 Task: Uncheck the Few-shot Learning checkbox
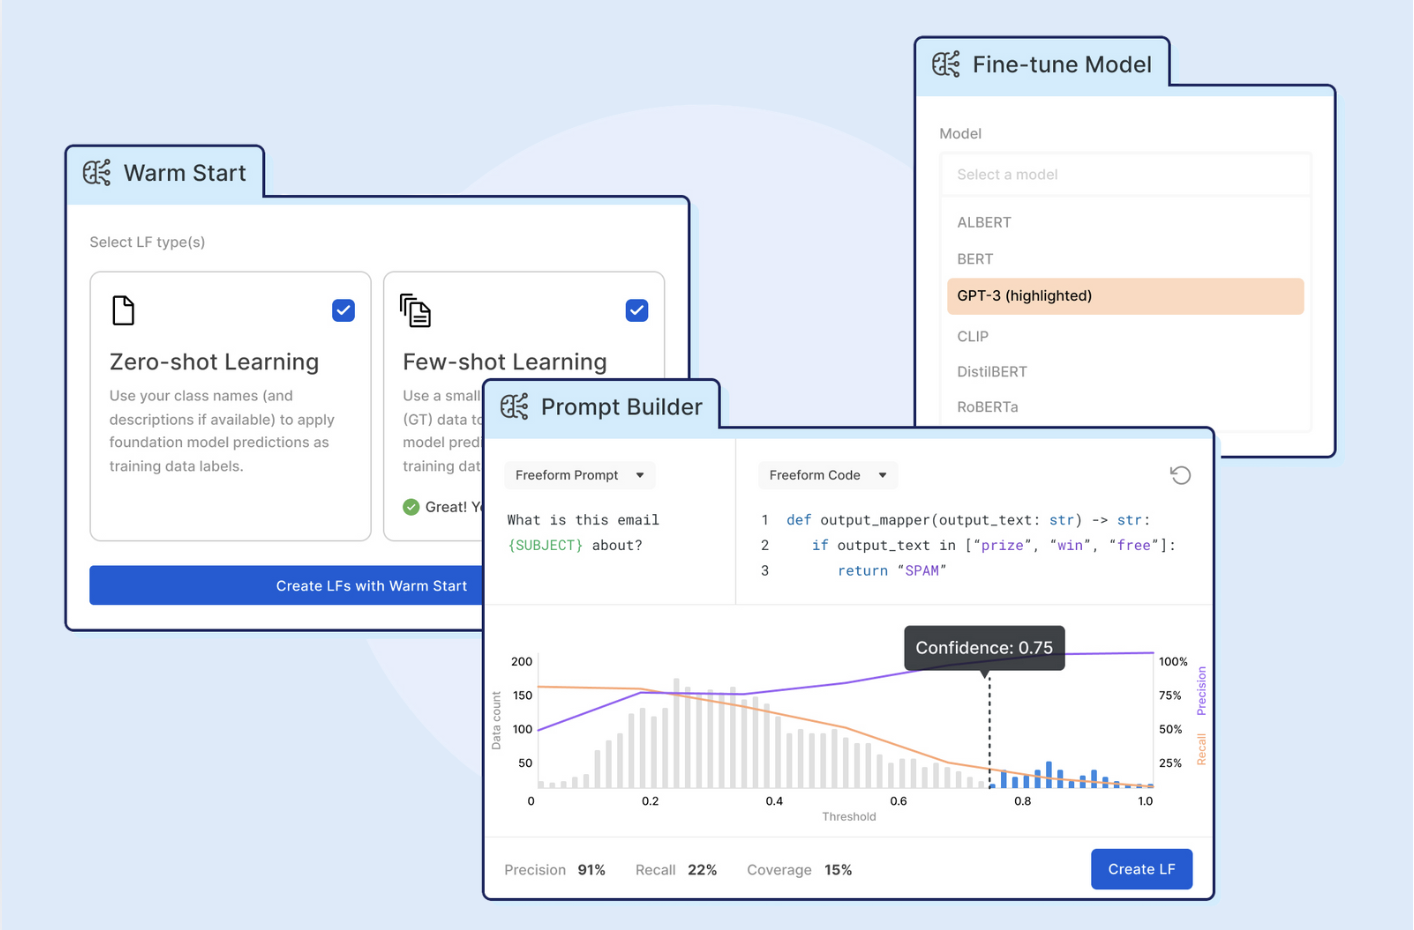636,310
